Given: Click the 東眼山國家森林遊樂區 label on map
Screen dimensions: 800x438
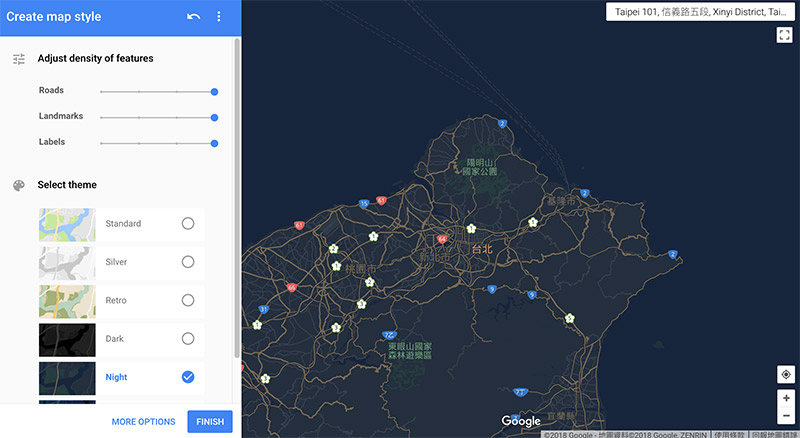Looking at the screenshot, I should point(410,351).
